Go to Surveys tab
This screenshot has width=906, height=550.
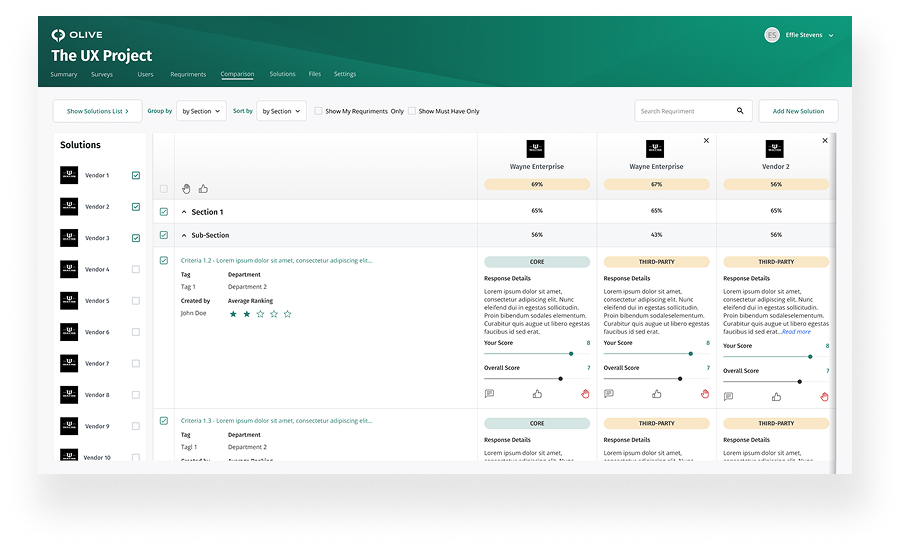[x=102, y=75]
